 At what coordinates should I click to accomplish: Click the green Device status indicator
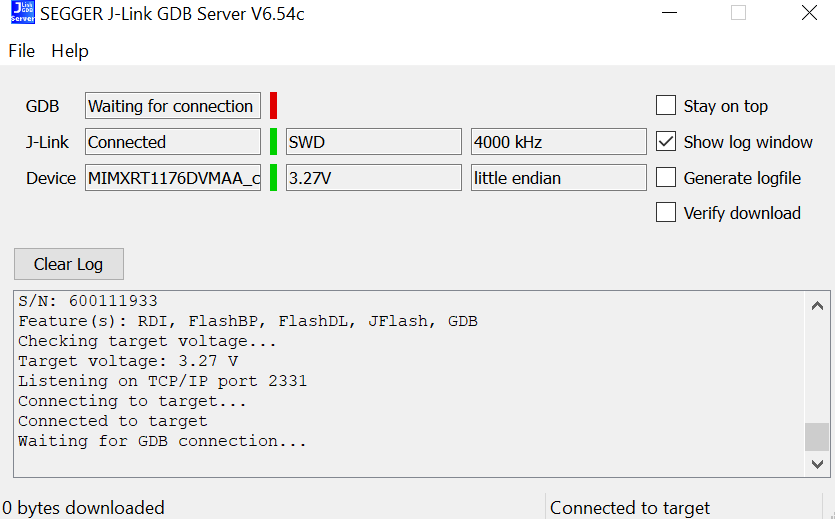click(273, 178)
